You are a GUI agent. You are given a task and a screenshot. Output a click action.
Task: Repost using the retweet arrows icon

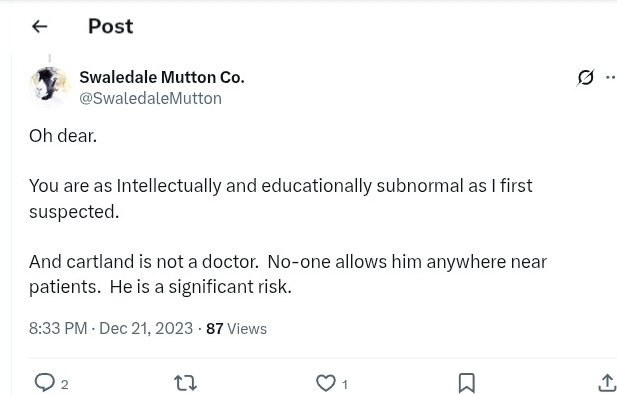[x=185, y=383]
